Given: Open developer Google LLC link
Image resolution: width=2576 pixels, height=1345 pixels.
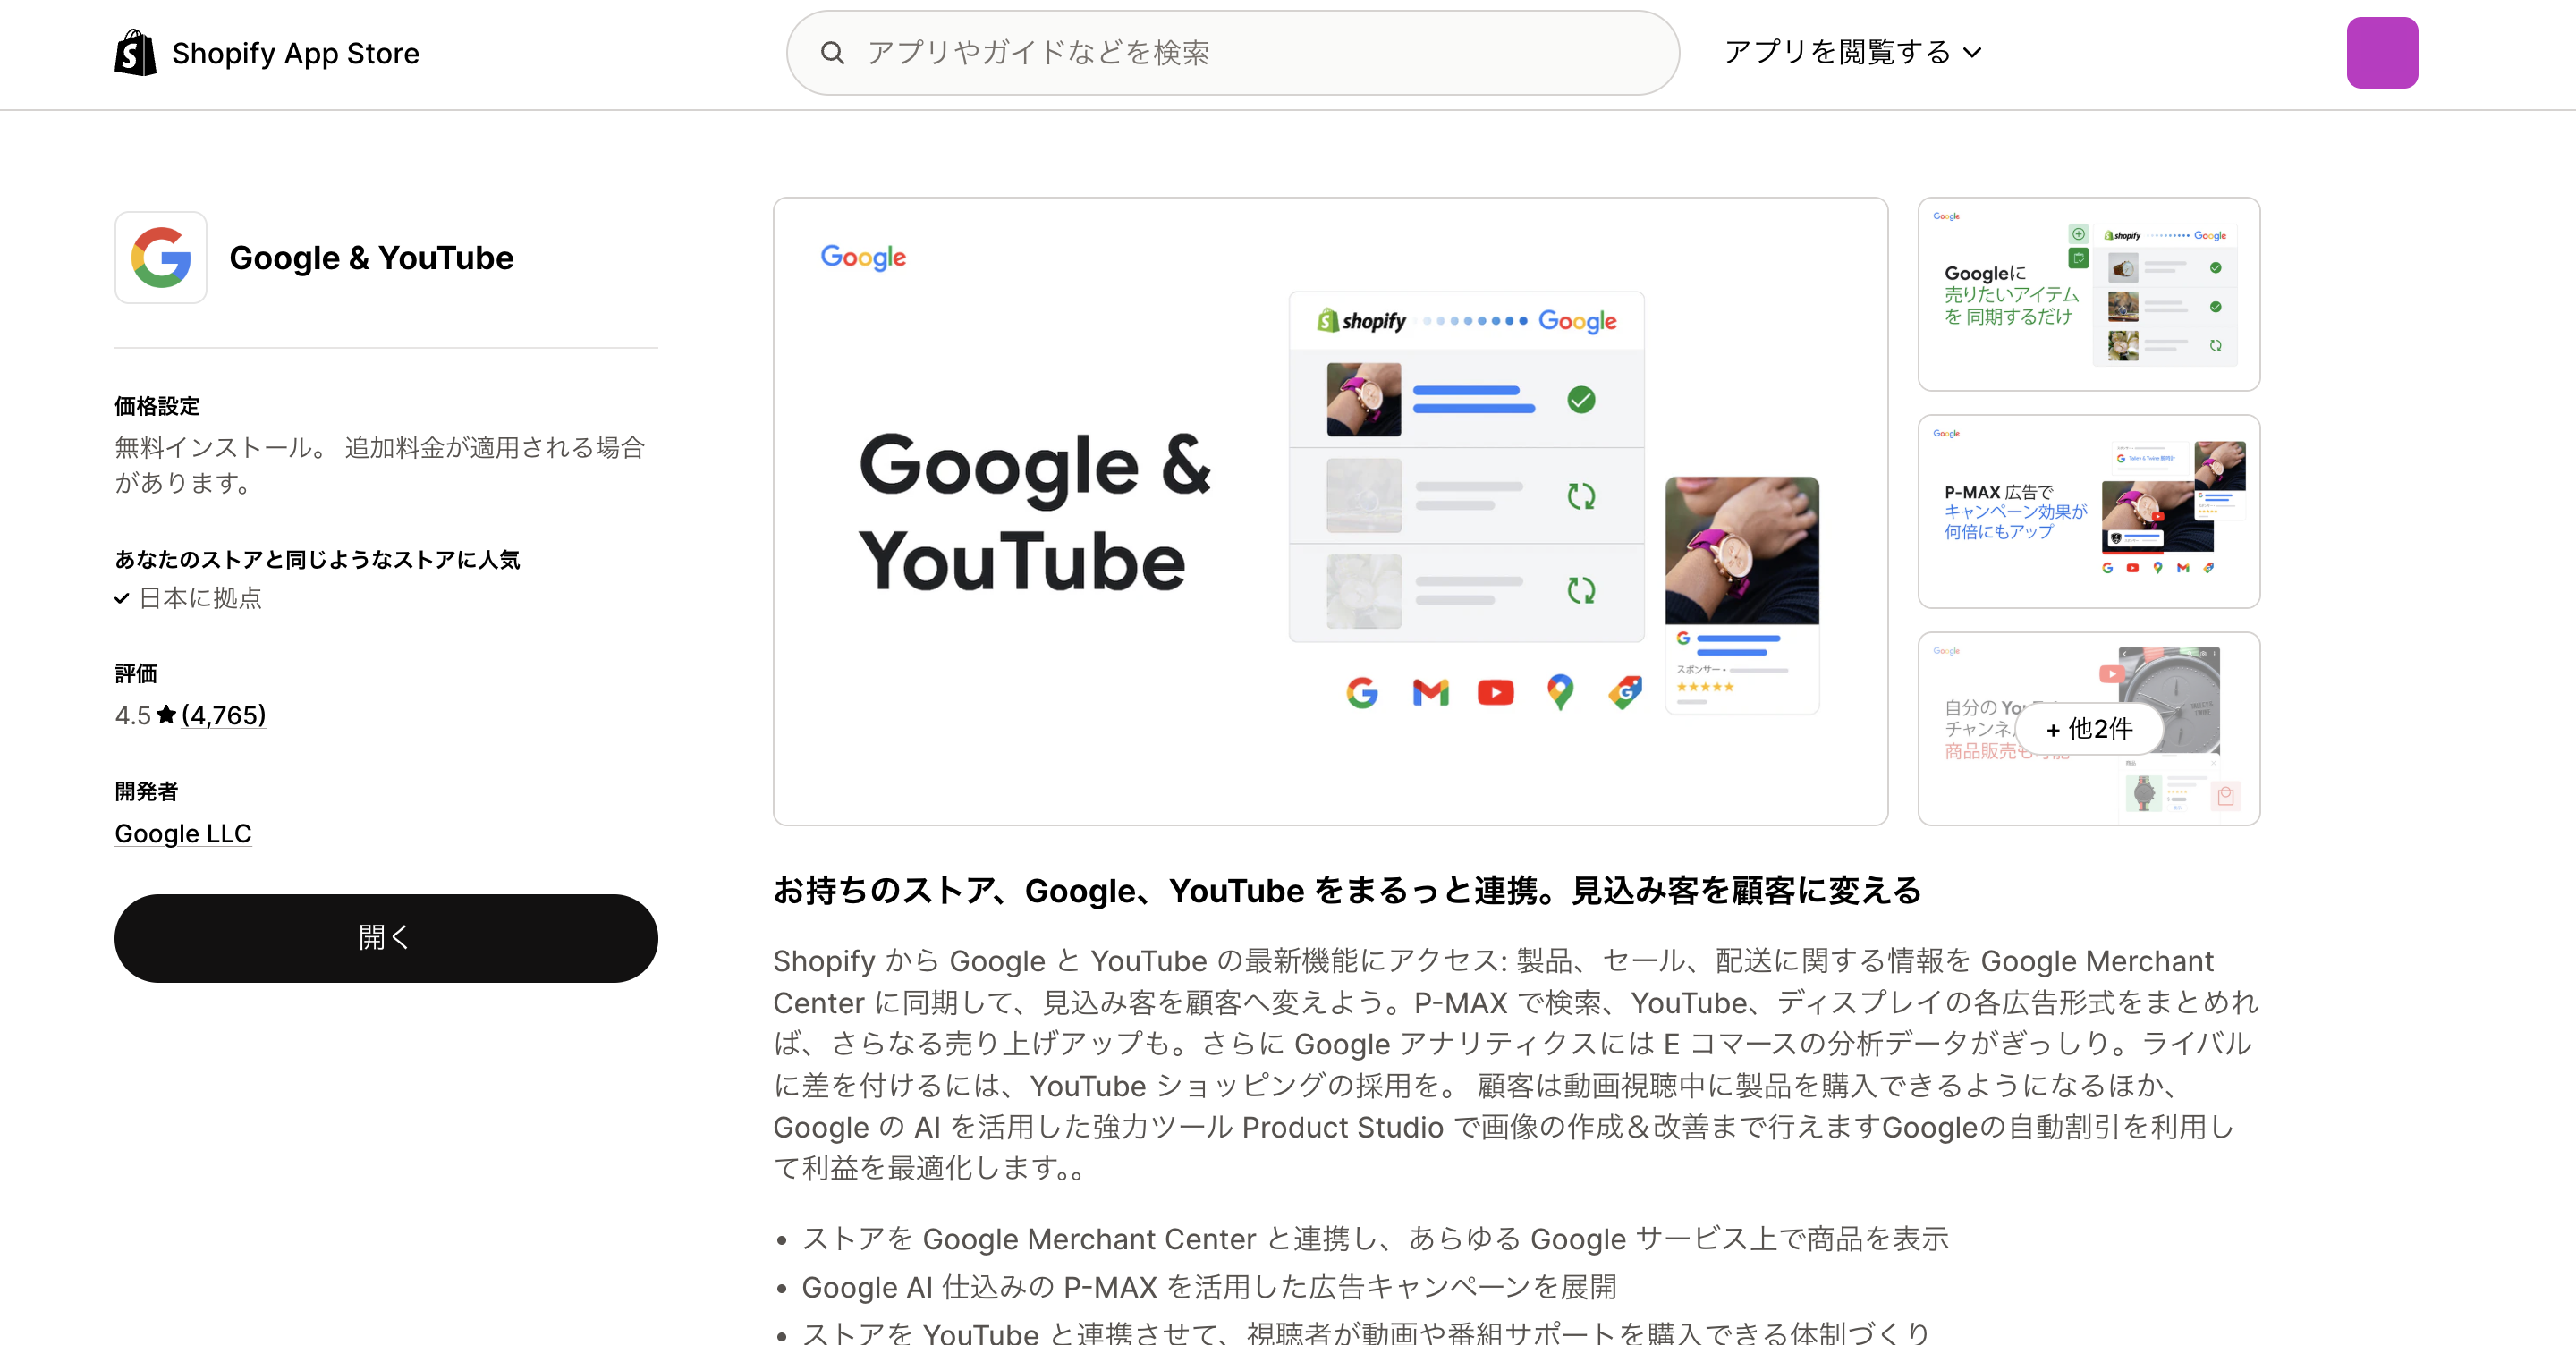Looking at the screenshot, I should 183,833.
